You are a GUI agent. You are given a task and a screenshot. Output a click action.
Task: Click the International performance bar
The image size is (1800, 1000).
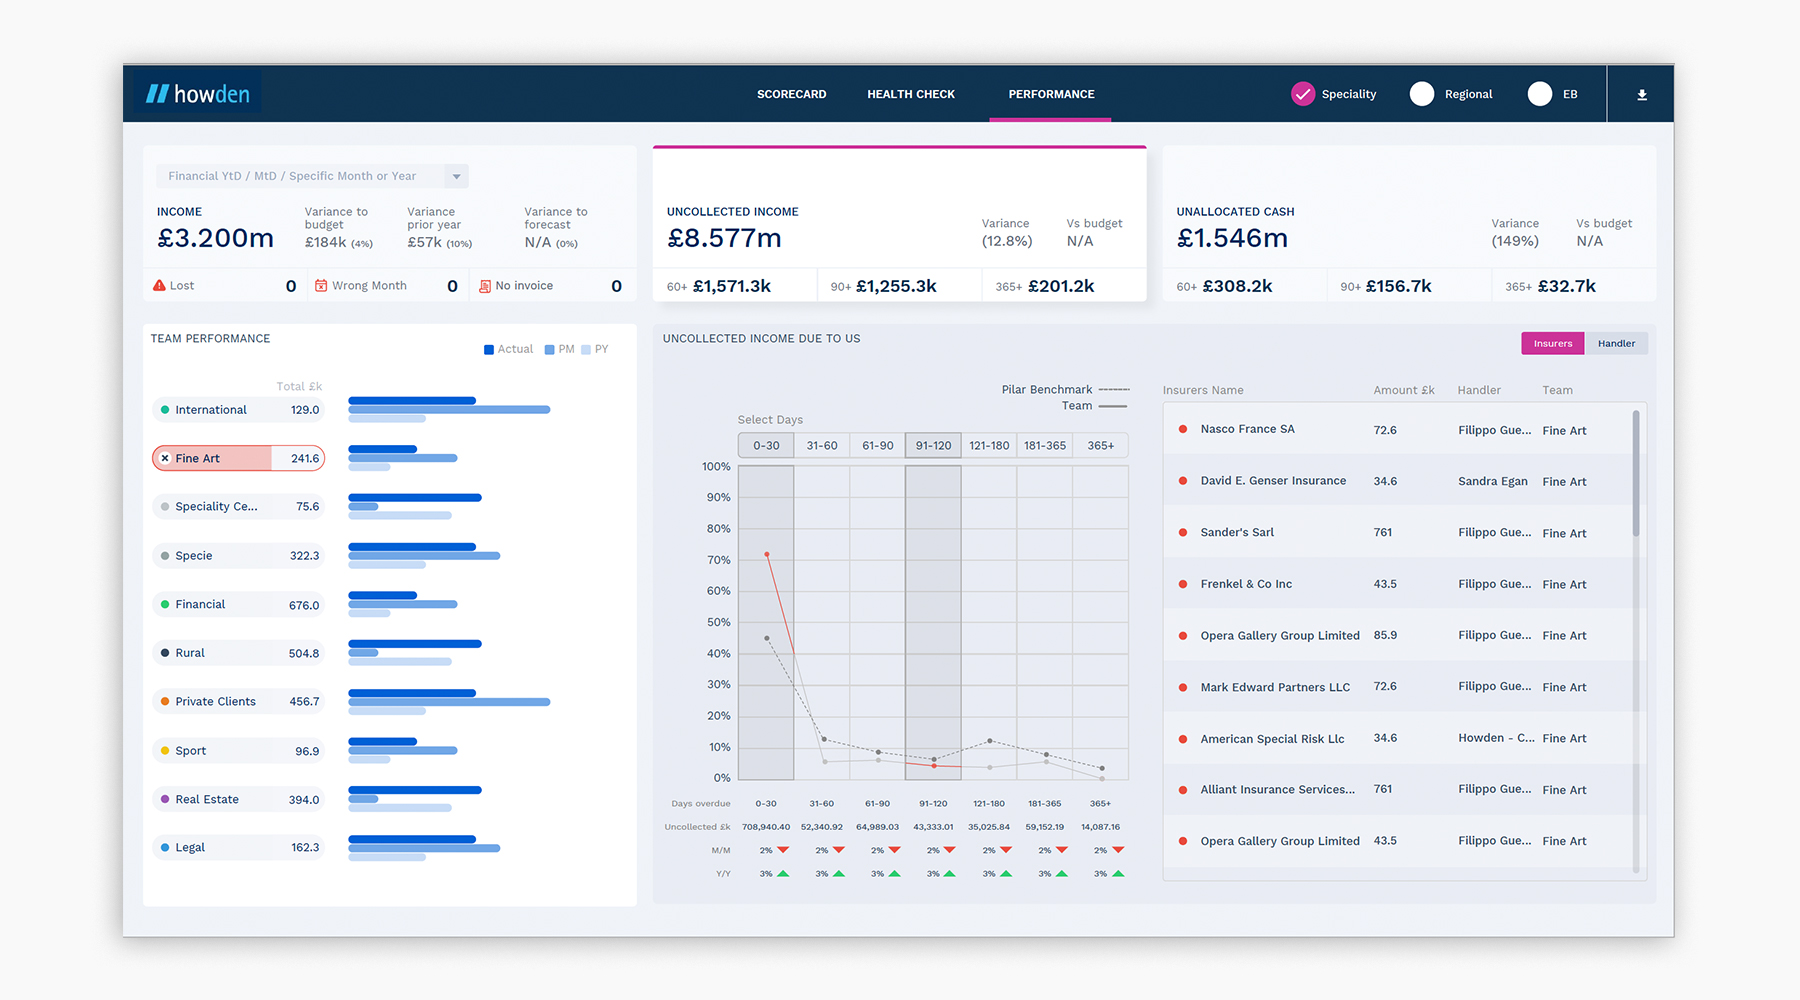coord(449,409)
